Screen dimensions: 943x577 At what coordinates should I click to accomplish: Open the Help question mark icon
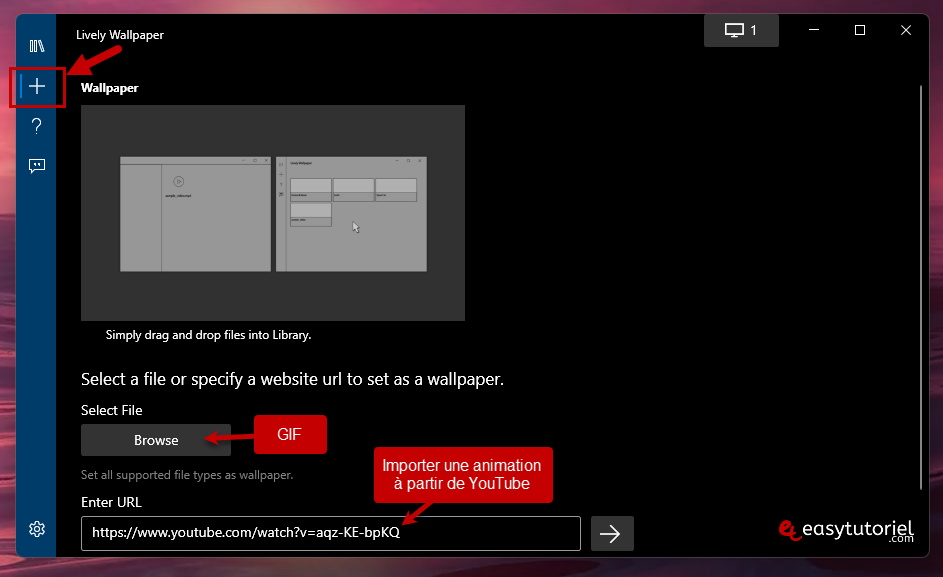[x=37, y=126]
